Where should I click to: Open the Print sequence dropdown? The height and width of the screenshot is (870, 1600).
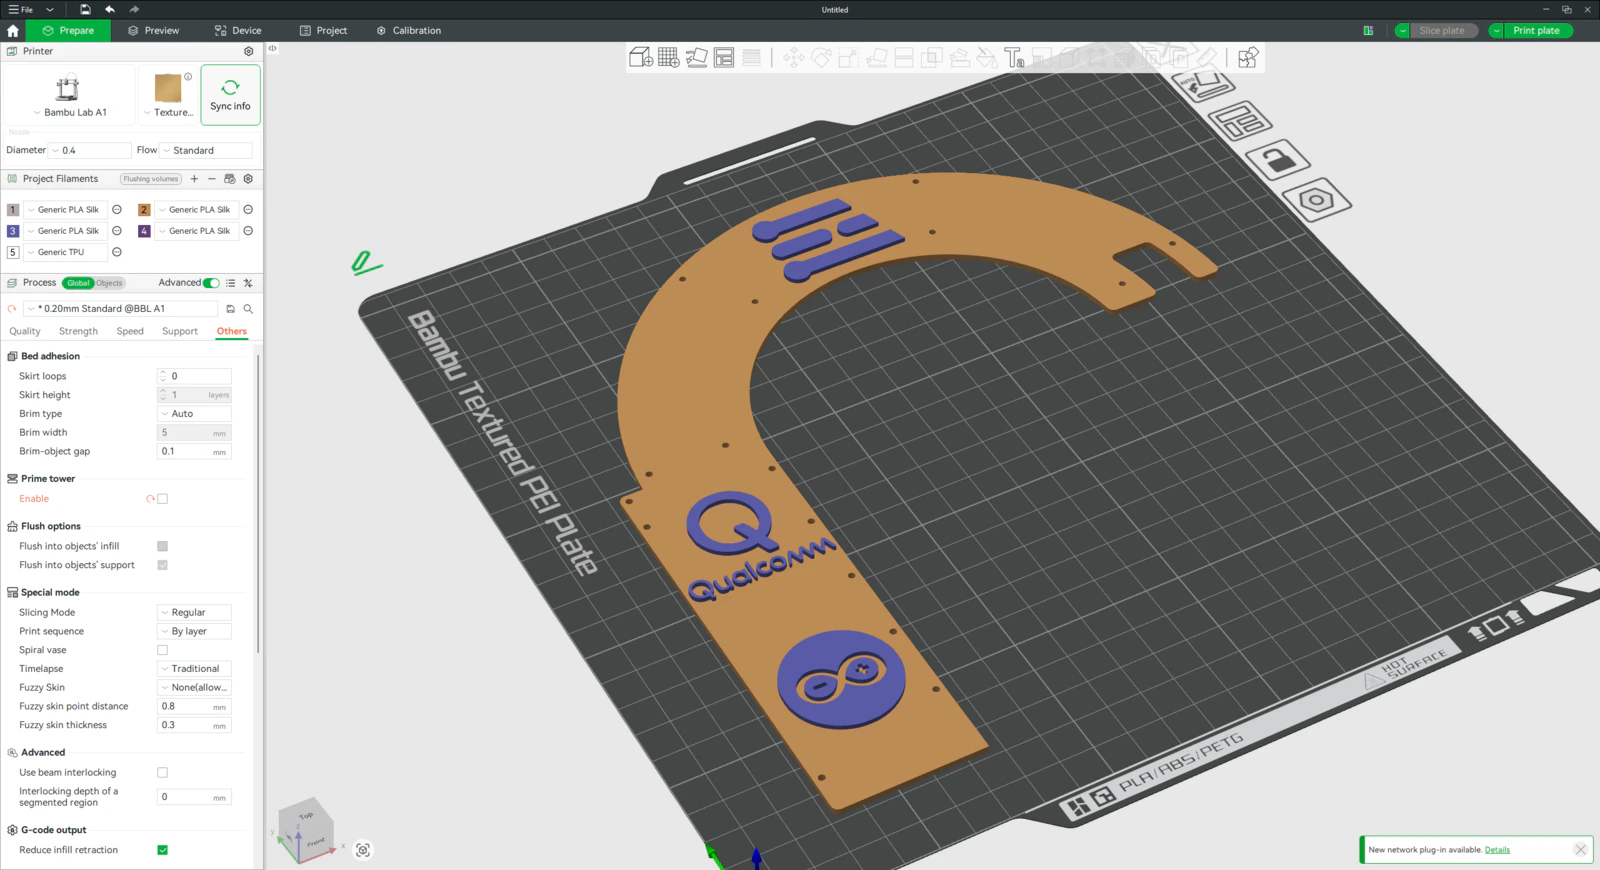[x=194, y=632]
